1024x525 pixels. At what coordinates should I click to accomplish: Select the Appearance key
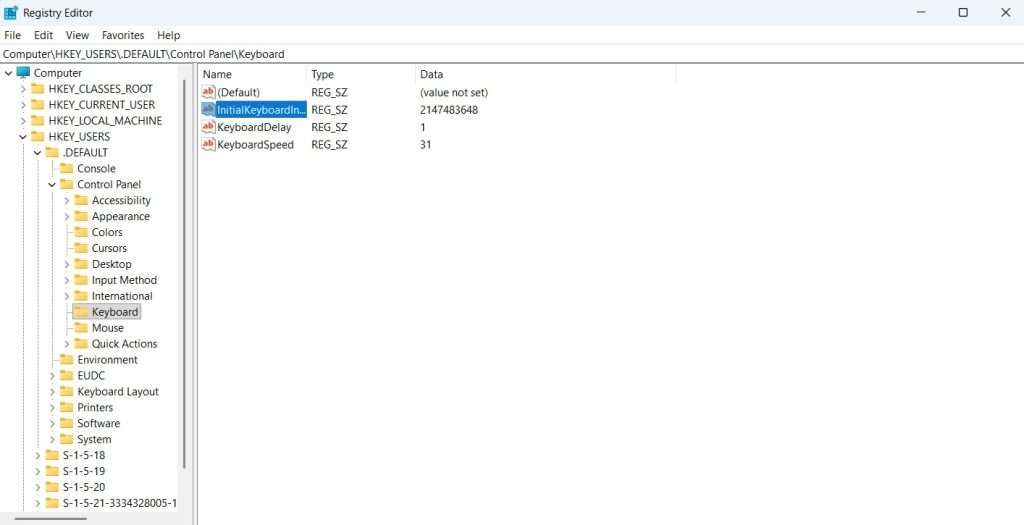tap(120, 217)
